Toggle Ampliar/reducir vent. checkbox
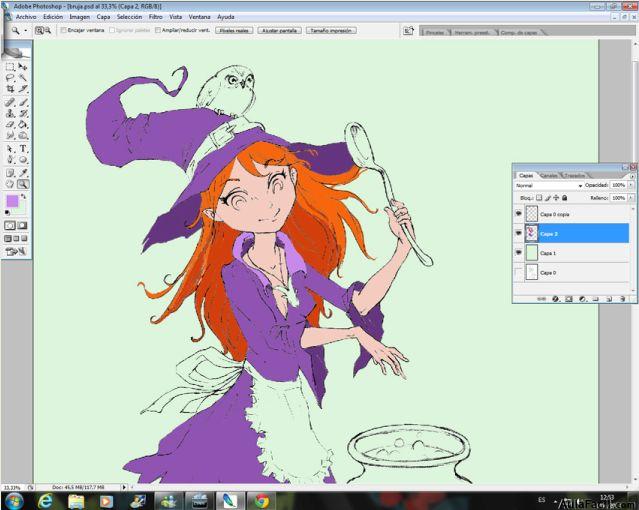This screenshot has width=639, height=510. [x=158, y=30]
